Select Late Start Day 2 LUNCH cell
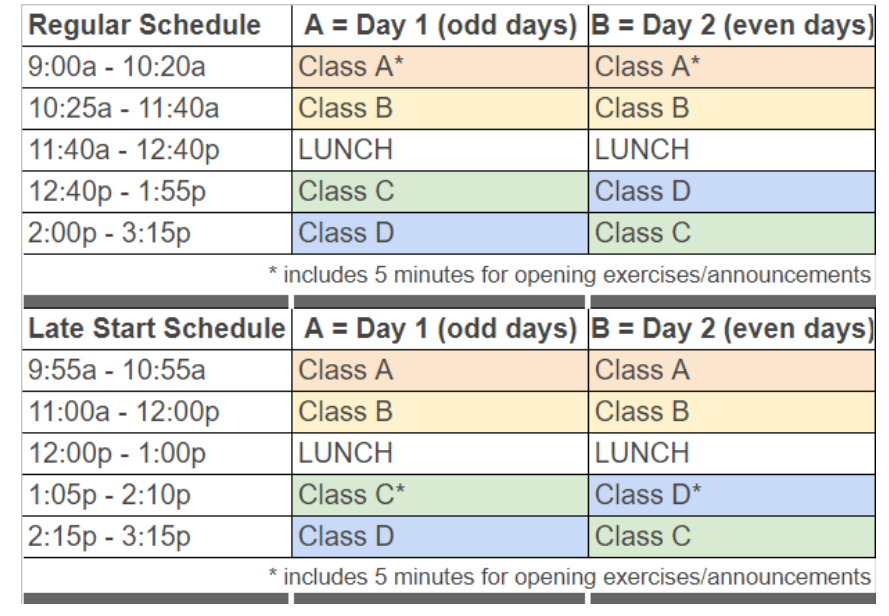The image size is (889, 616). pos(730,452)
